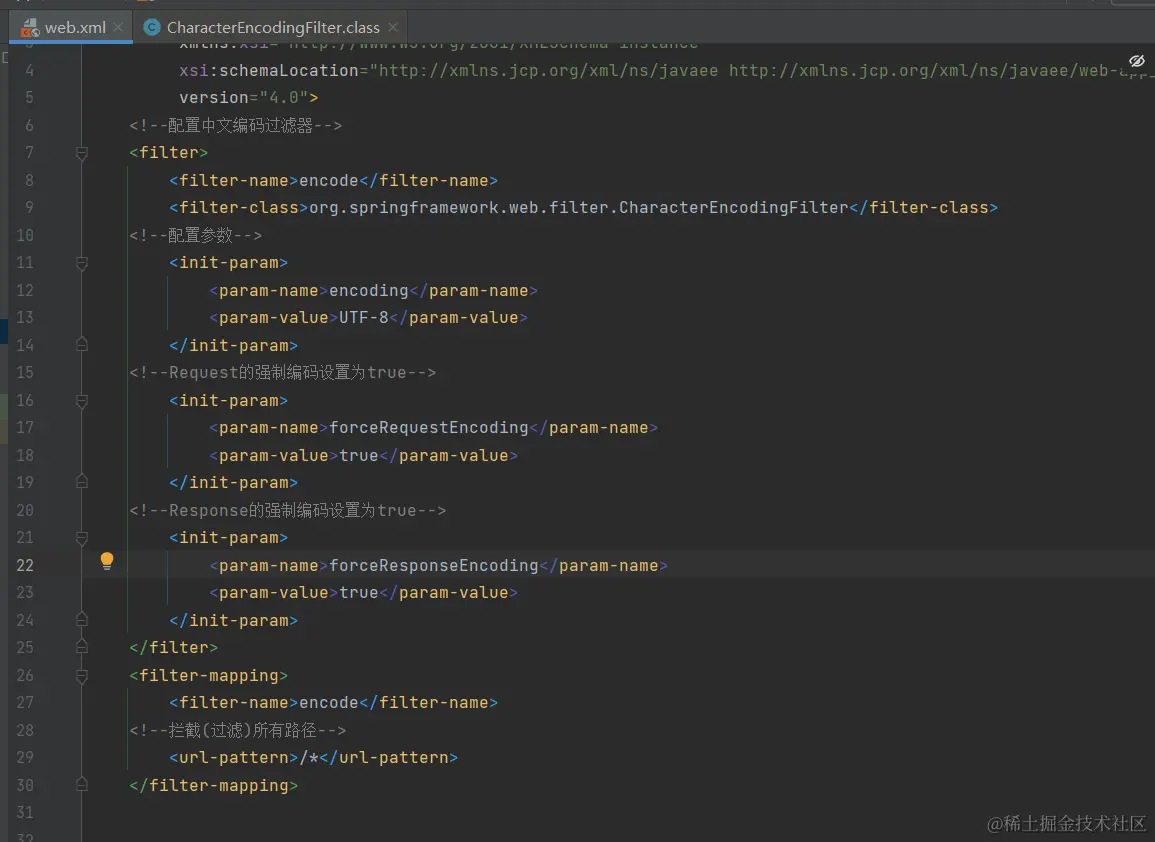Close the CharacterEncodingFilter.class tab

coord(393,27)
